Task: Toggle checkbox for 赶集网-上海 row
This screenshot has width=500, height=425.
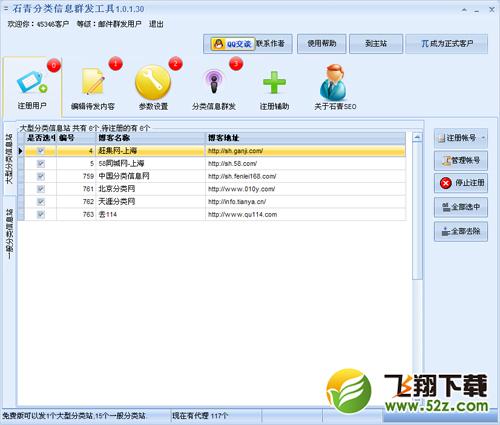Action: pyautogui.click(x=41, y=151)
